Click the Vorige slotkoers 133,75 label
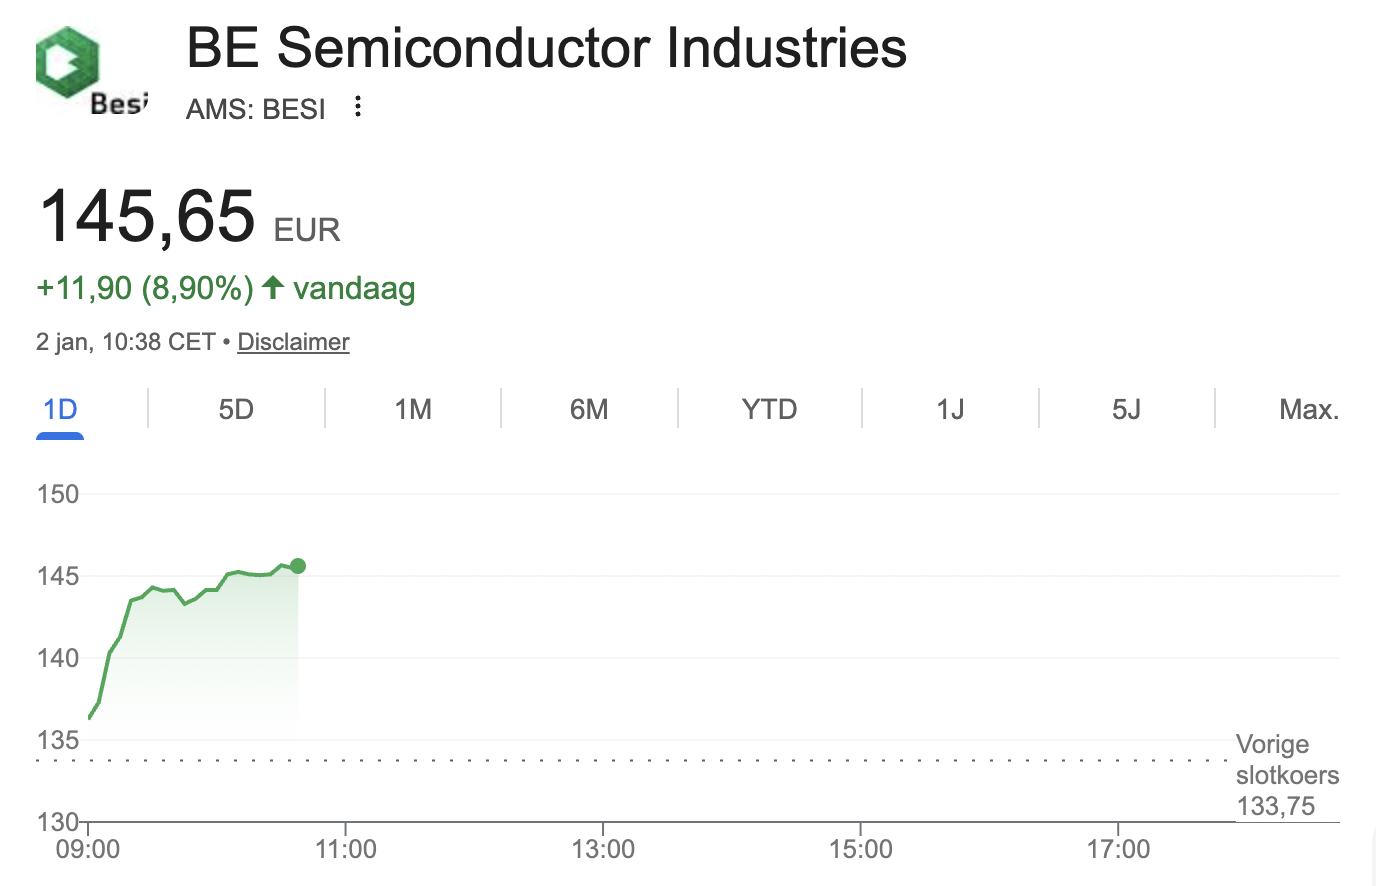 tap(1286, 775)
